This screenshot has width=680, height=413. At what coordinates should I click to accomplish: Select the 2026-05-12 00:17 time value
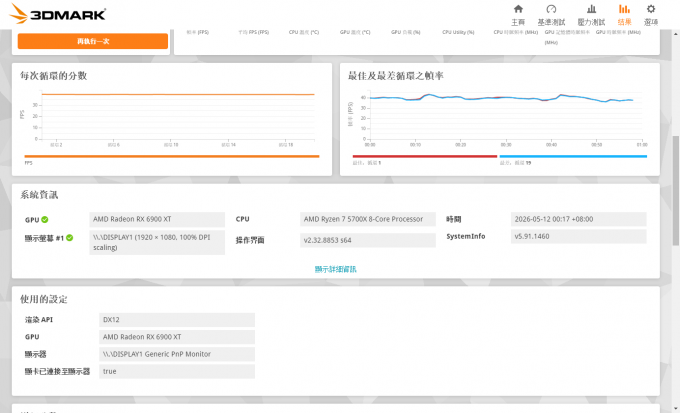(x=579, y=220)
